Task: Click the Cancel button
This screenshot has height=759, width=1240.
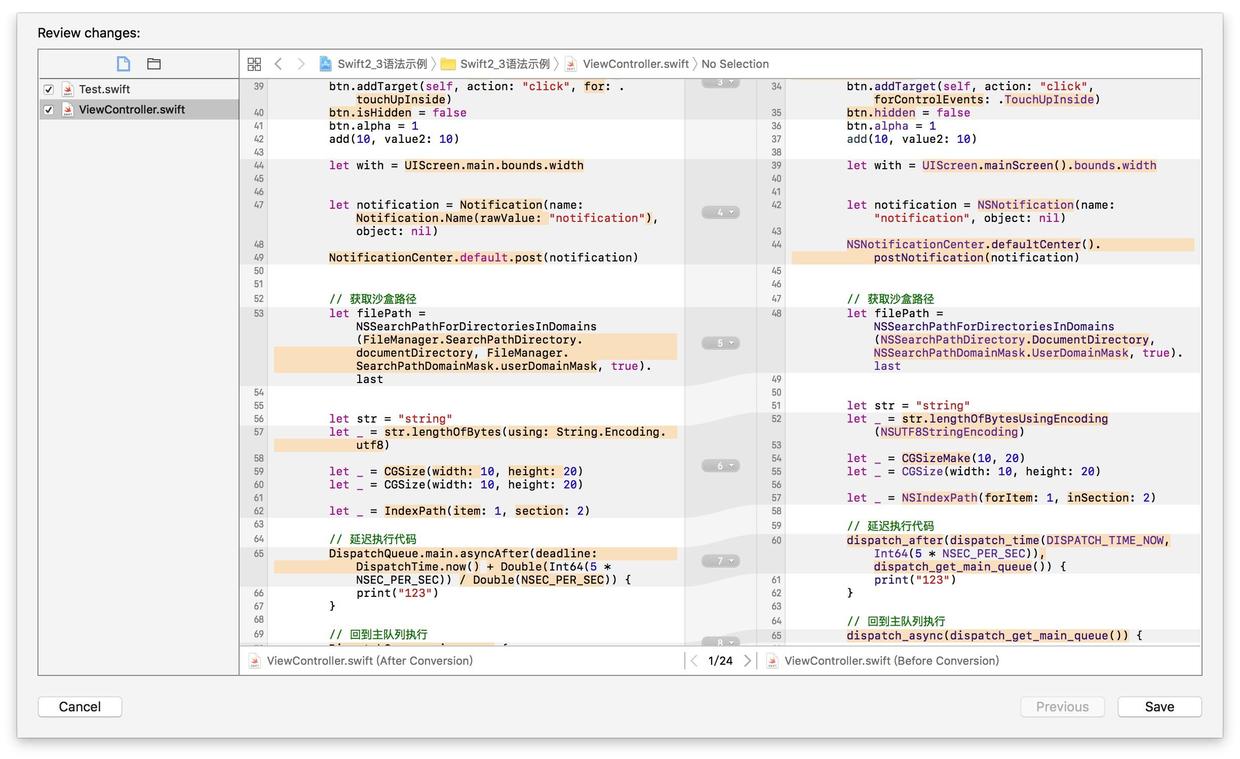Action: 80,707
